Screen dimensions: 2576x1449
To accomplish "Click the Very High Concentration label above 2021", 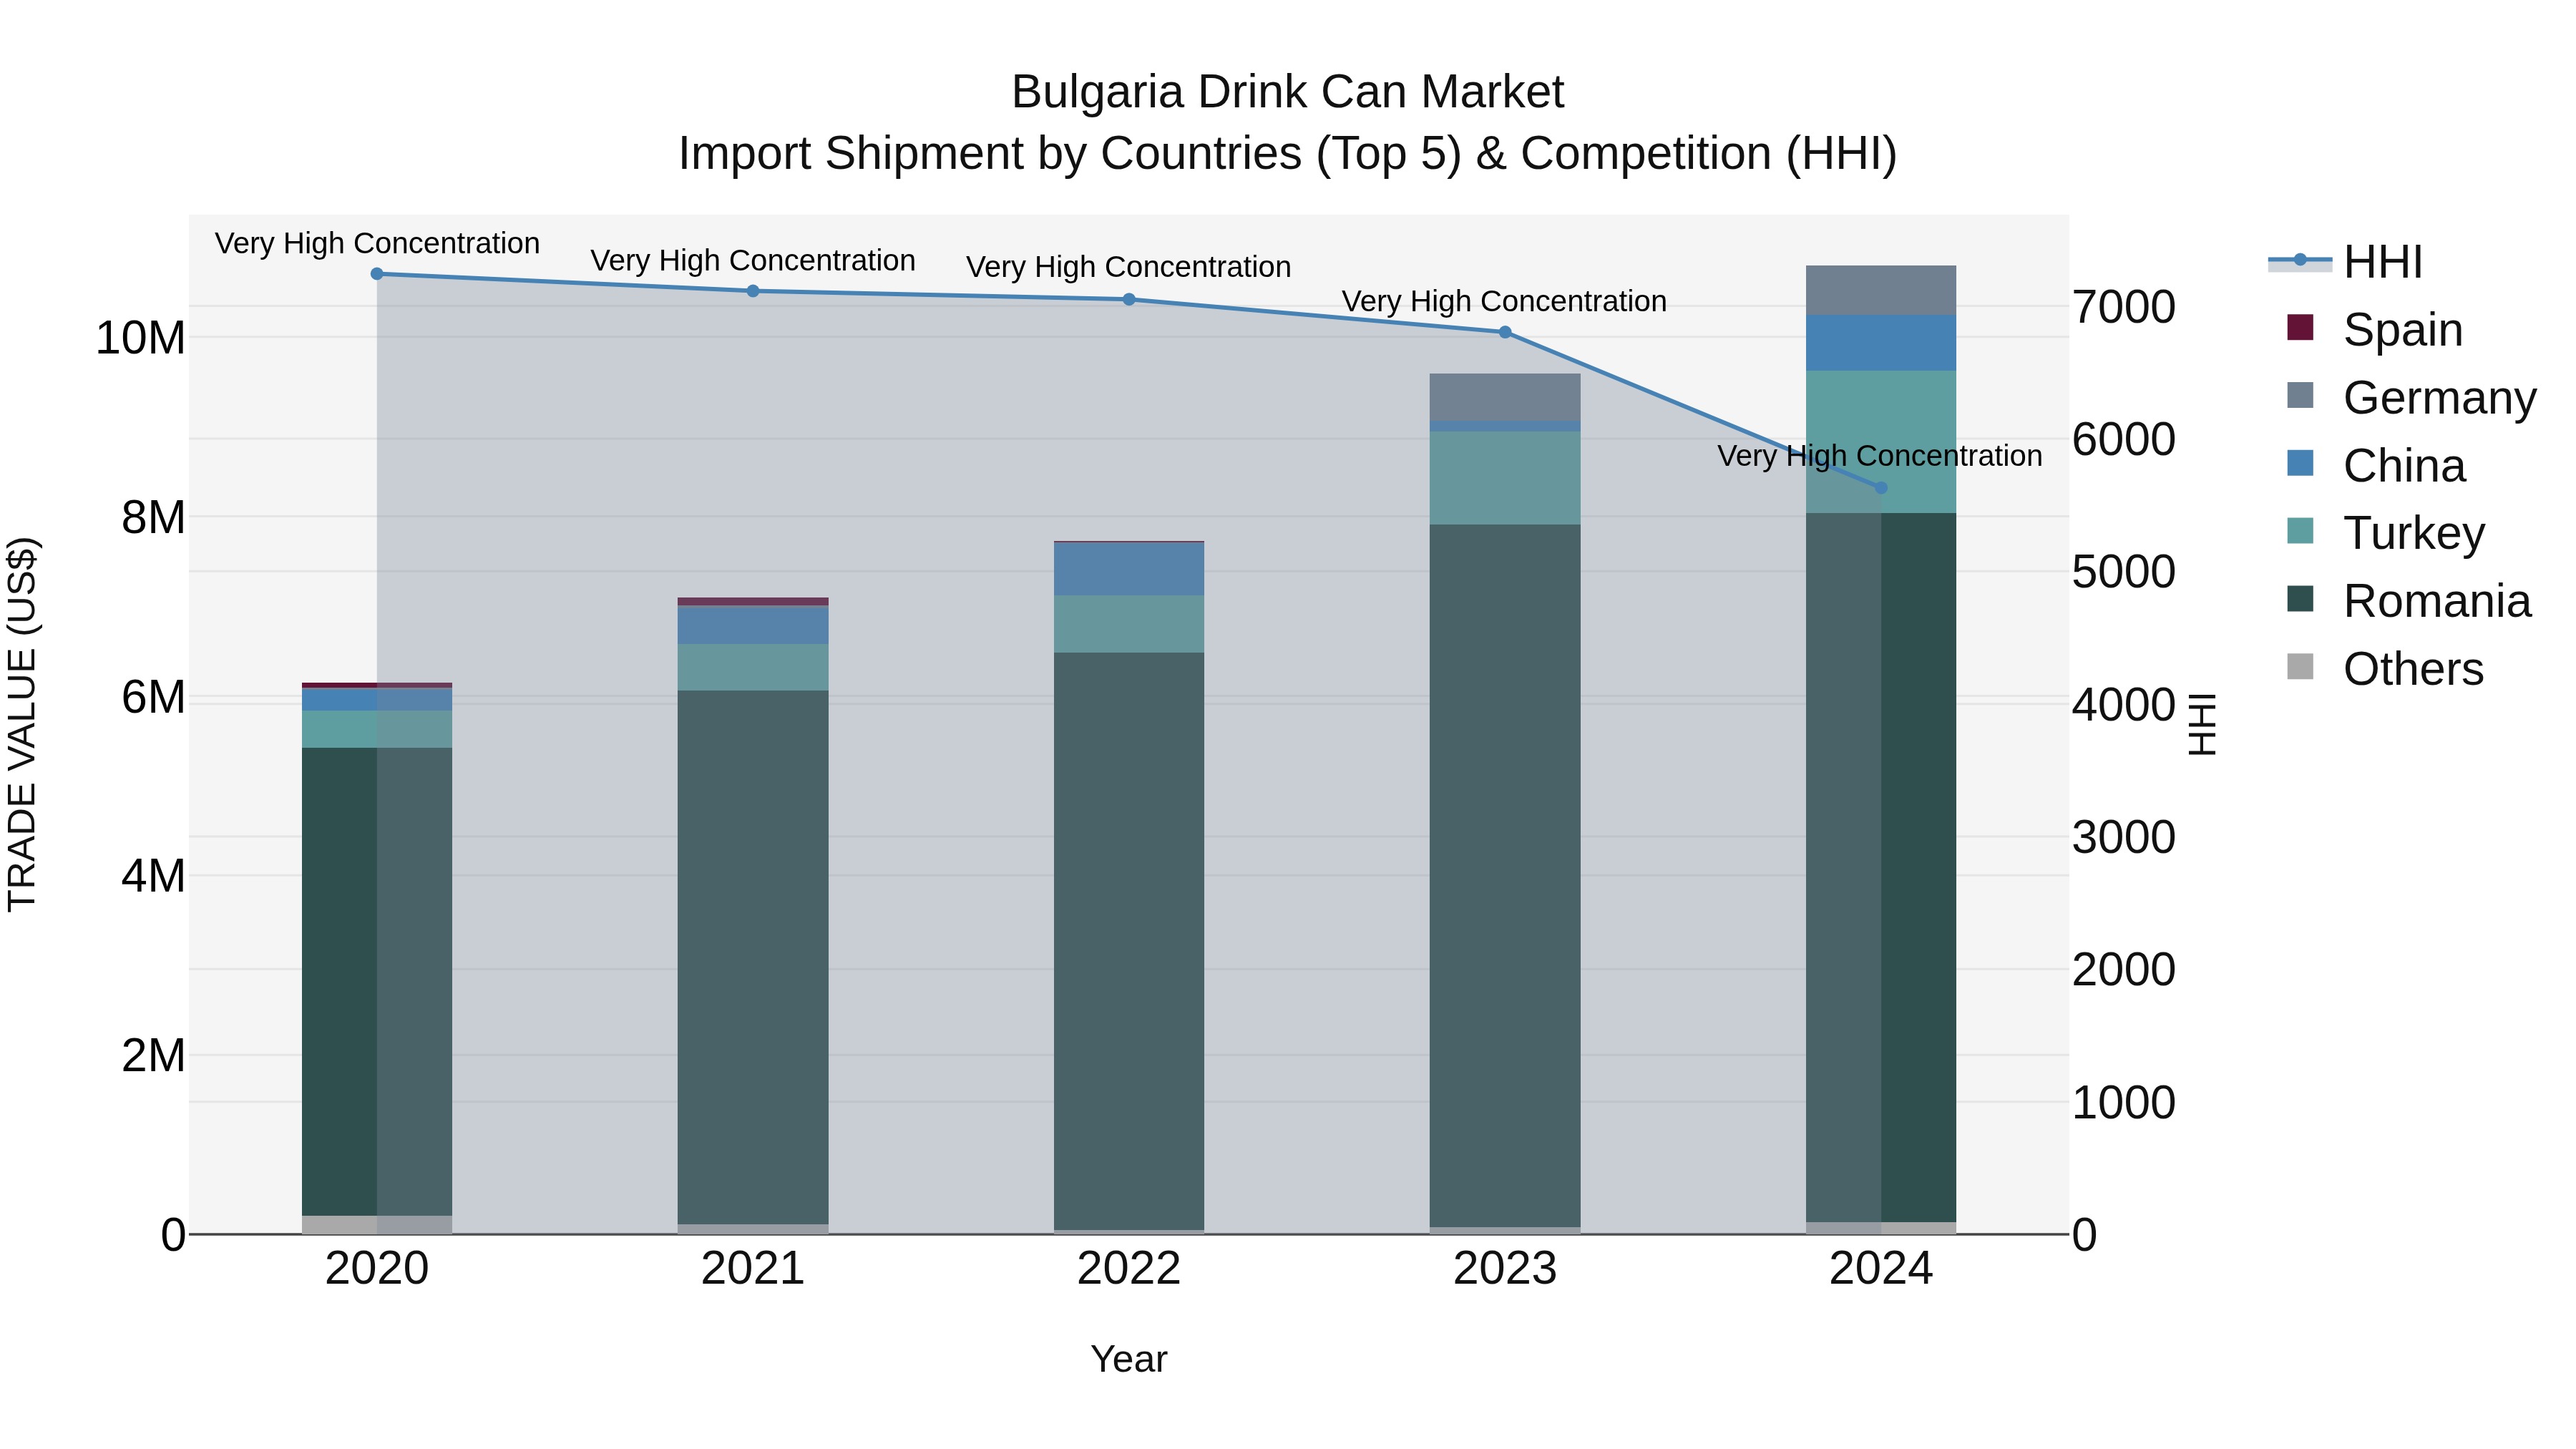I will point(753,260).
